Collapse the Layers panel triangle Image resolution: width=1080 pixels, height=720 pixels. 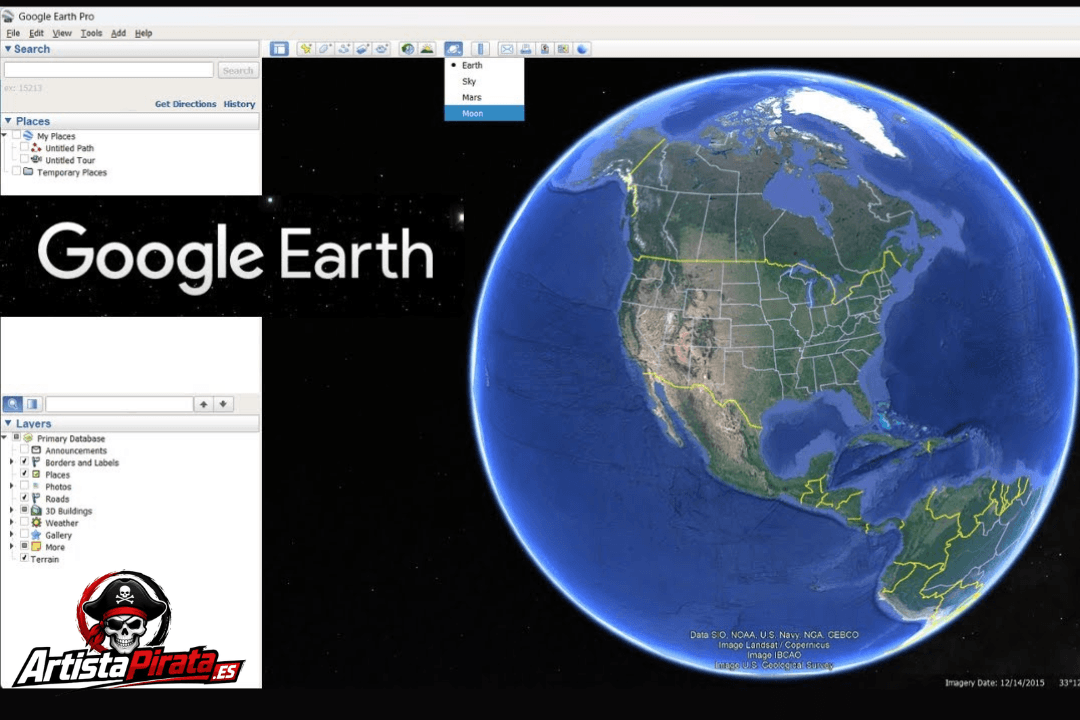[x=8, y=423]
